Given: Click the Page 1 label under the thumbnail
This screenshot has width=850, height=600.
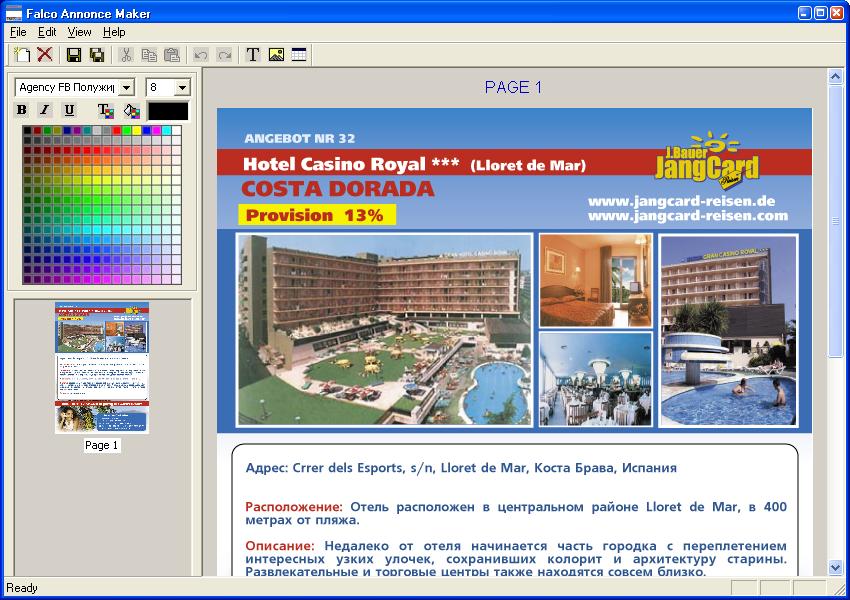Looking at the screenshot, I should coord(101,446).
